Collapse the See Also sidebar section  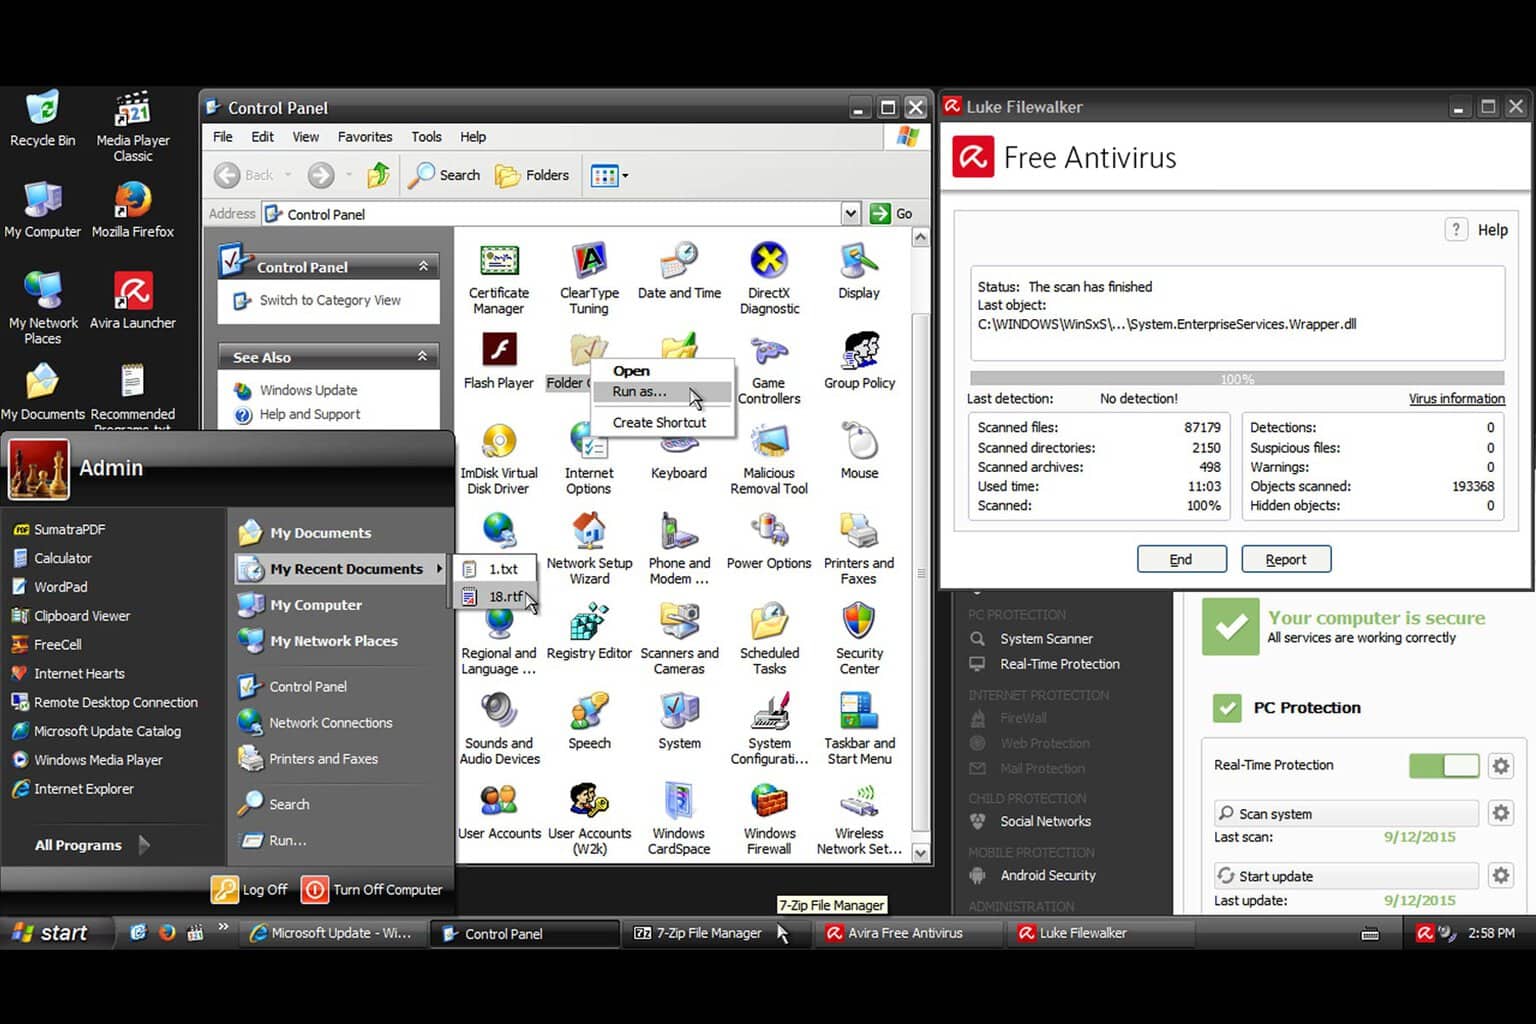coord(423,356)
